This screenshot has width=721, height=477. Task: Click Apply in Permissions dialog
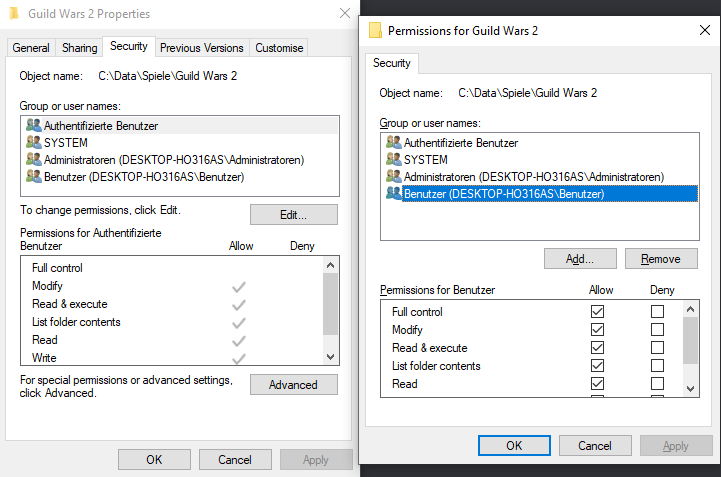[676, 445]
